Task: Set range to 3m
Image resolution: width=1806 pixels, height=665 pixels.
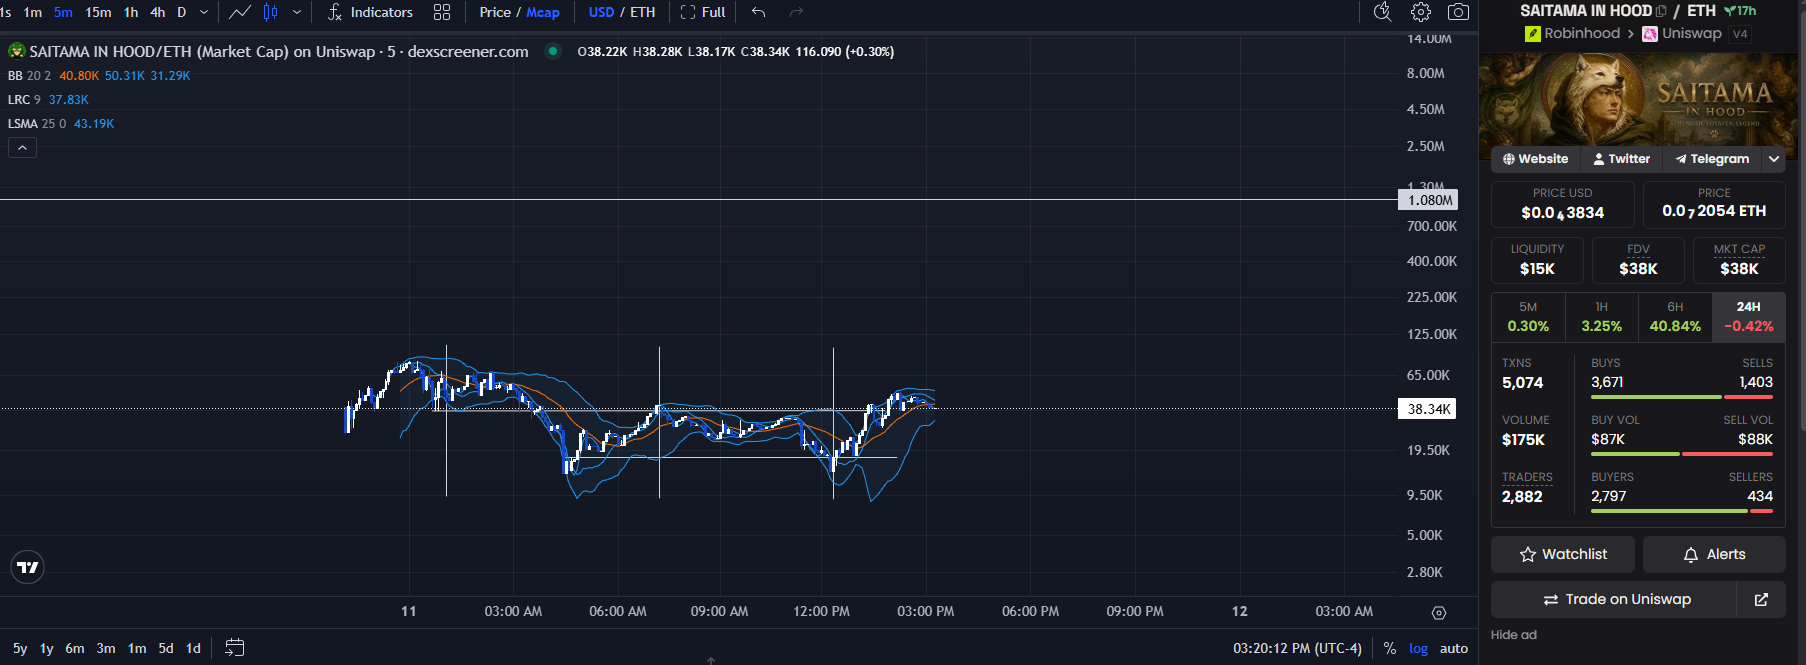Action: point(106,648)
